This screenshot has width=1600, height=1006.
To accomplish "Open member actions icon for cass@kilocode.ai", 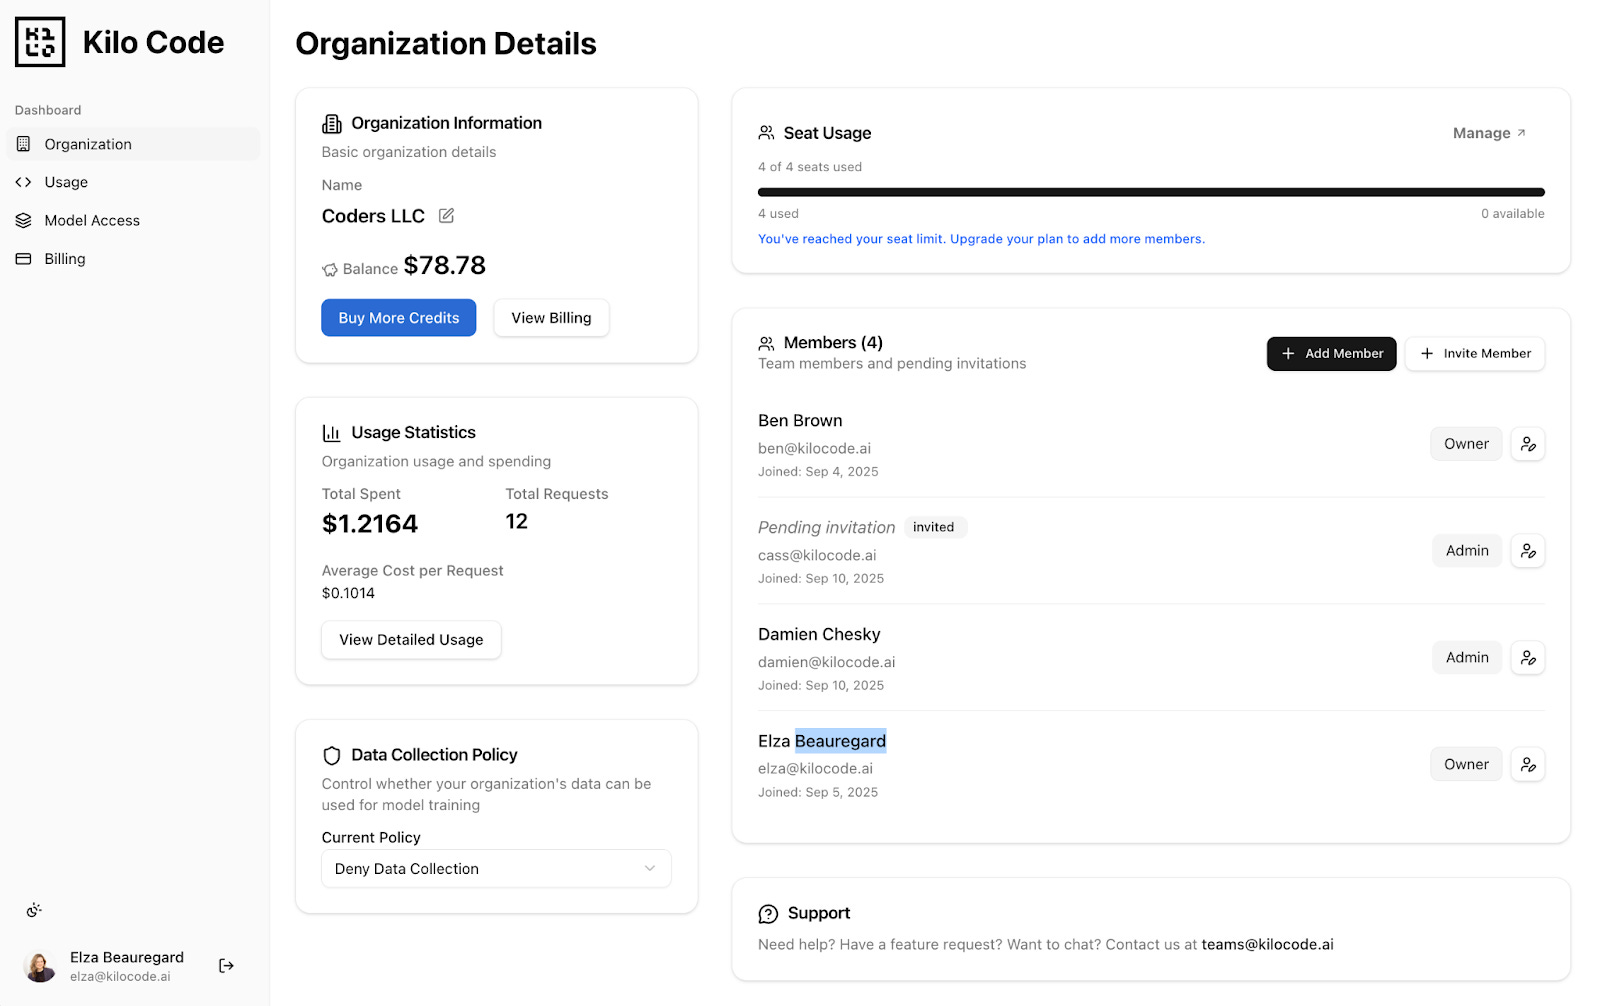I will [x=1528, y=551].
